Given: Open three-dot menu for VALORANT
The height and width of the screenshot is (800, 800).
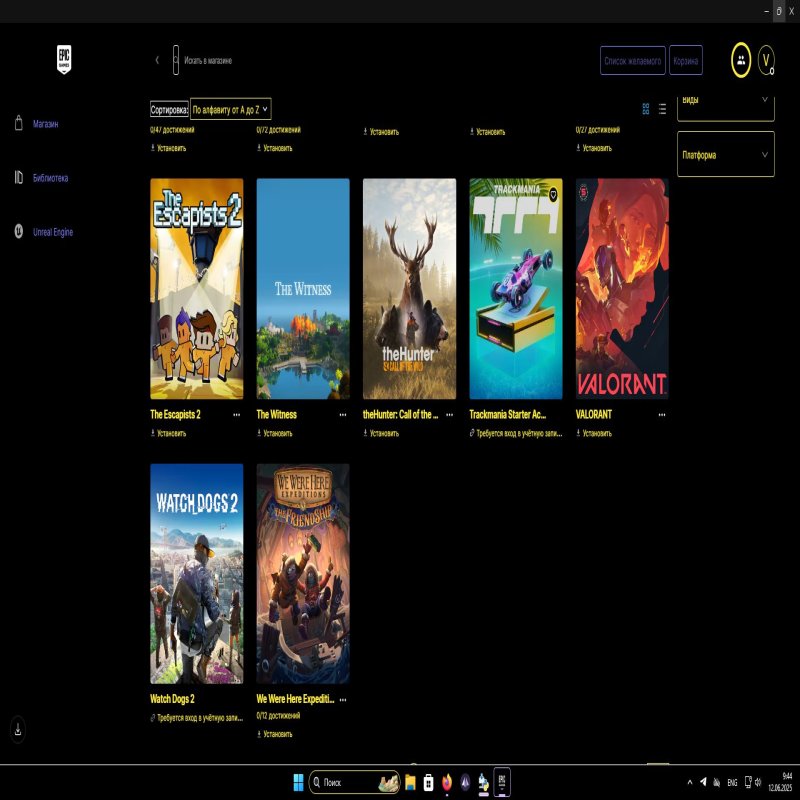Looking at the screenshot, I should (x=662, y=414).
